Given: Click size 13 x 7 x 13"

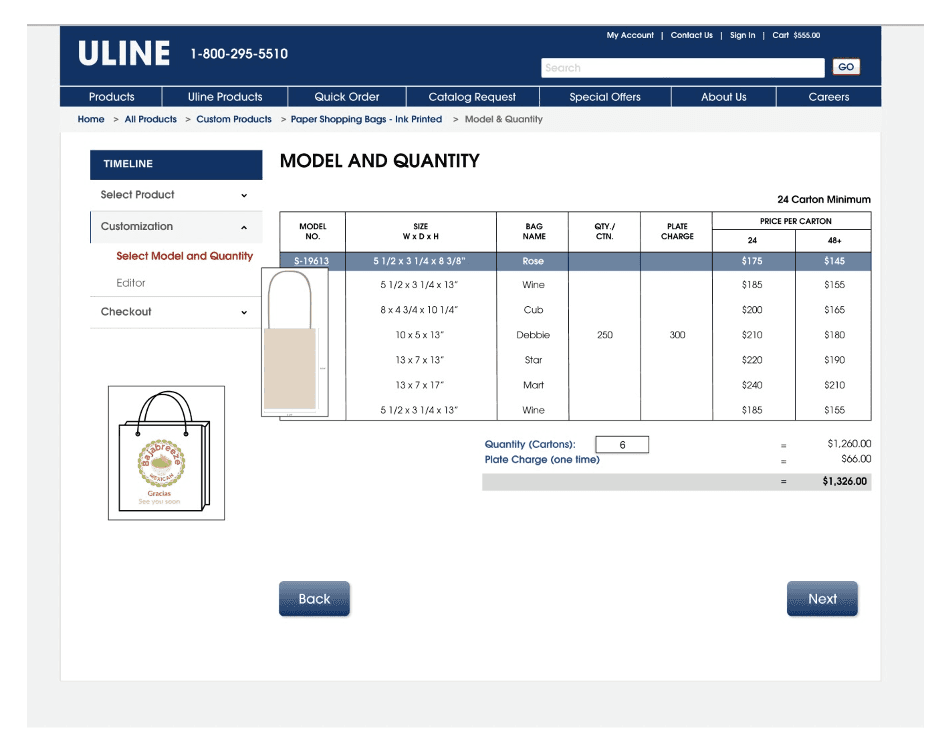Looking at the screenshot, I should tap(420, 360).
